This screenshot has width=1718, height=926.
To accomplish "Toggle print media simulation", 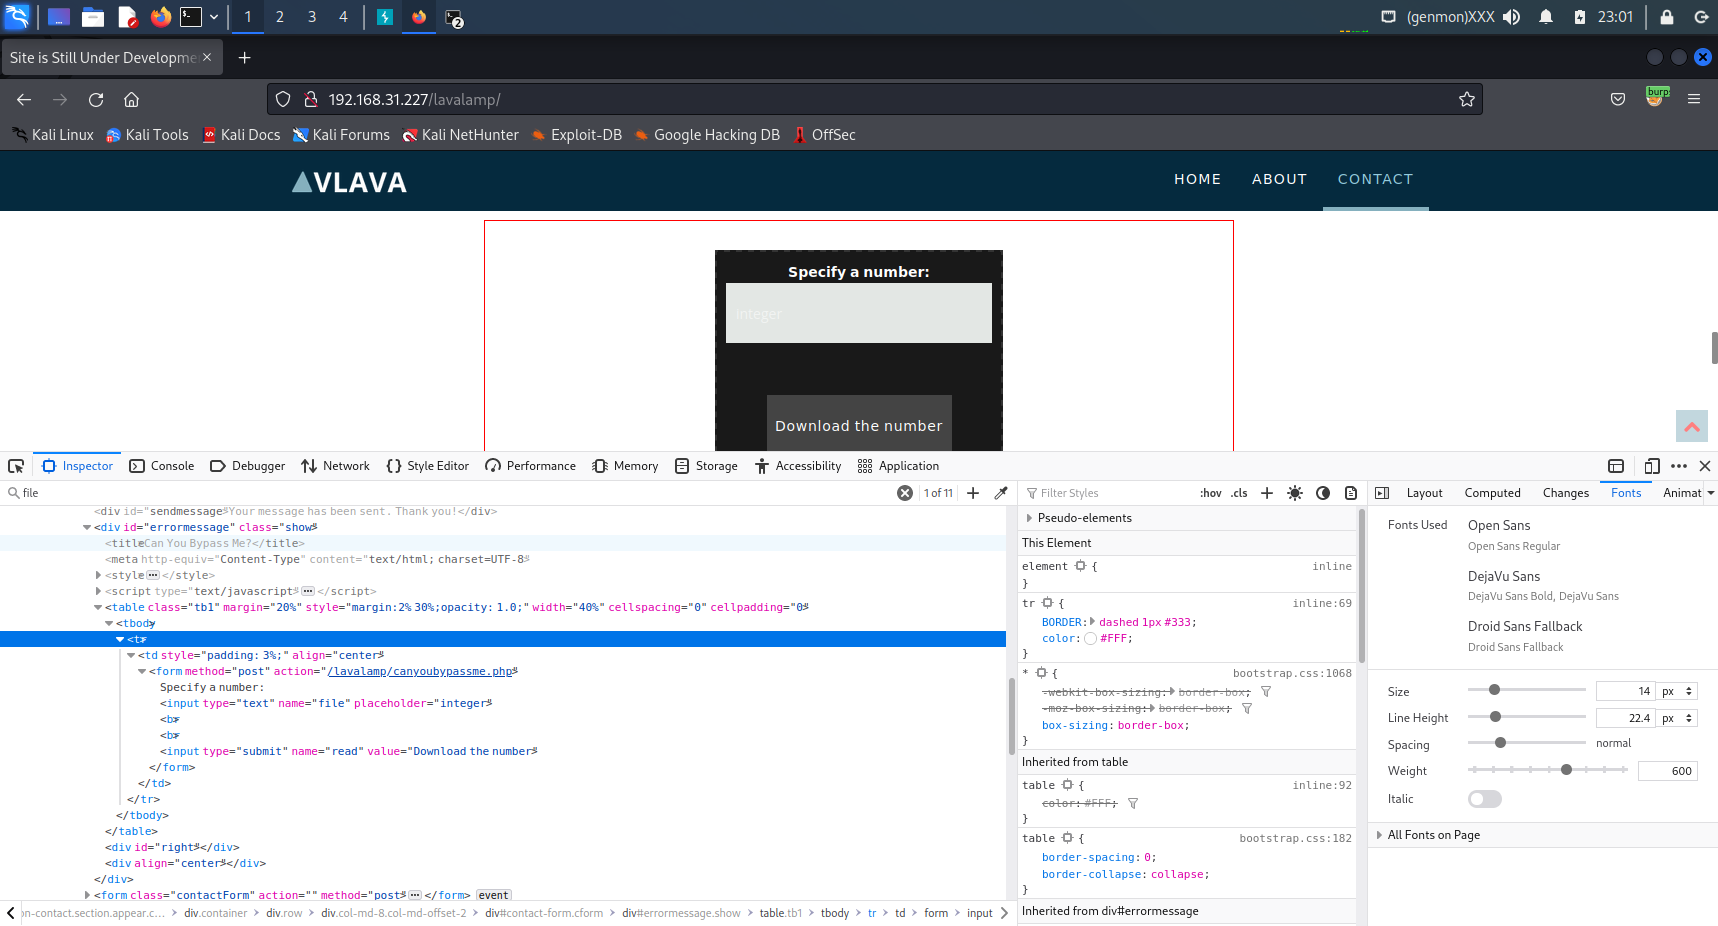I will 1351,493.
